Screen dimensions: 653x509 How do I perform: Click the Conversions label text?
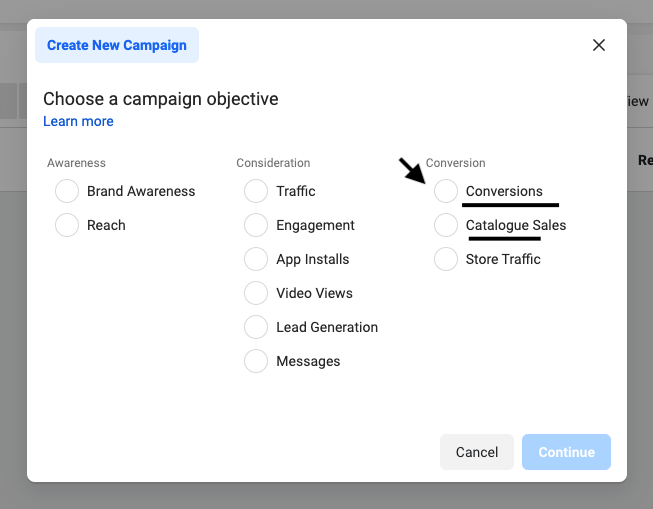[x=504, y=191]
